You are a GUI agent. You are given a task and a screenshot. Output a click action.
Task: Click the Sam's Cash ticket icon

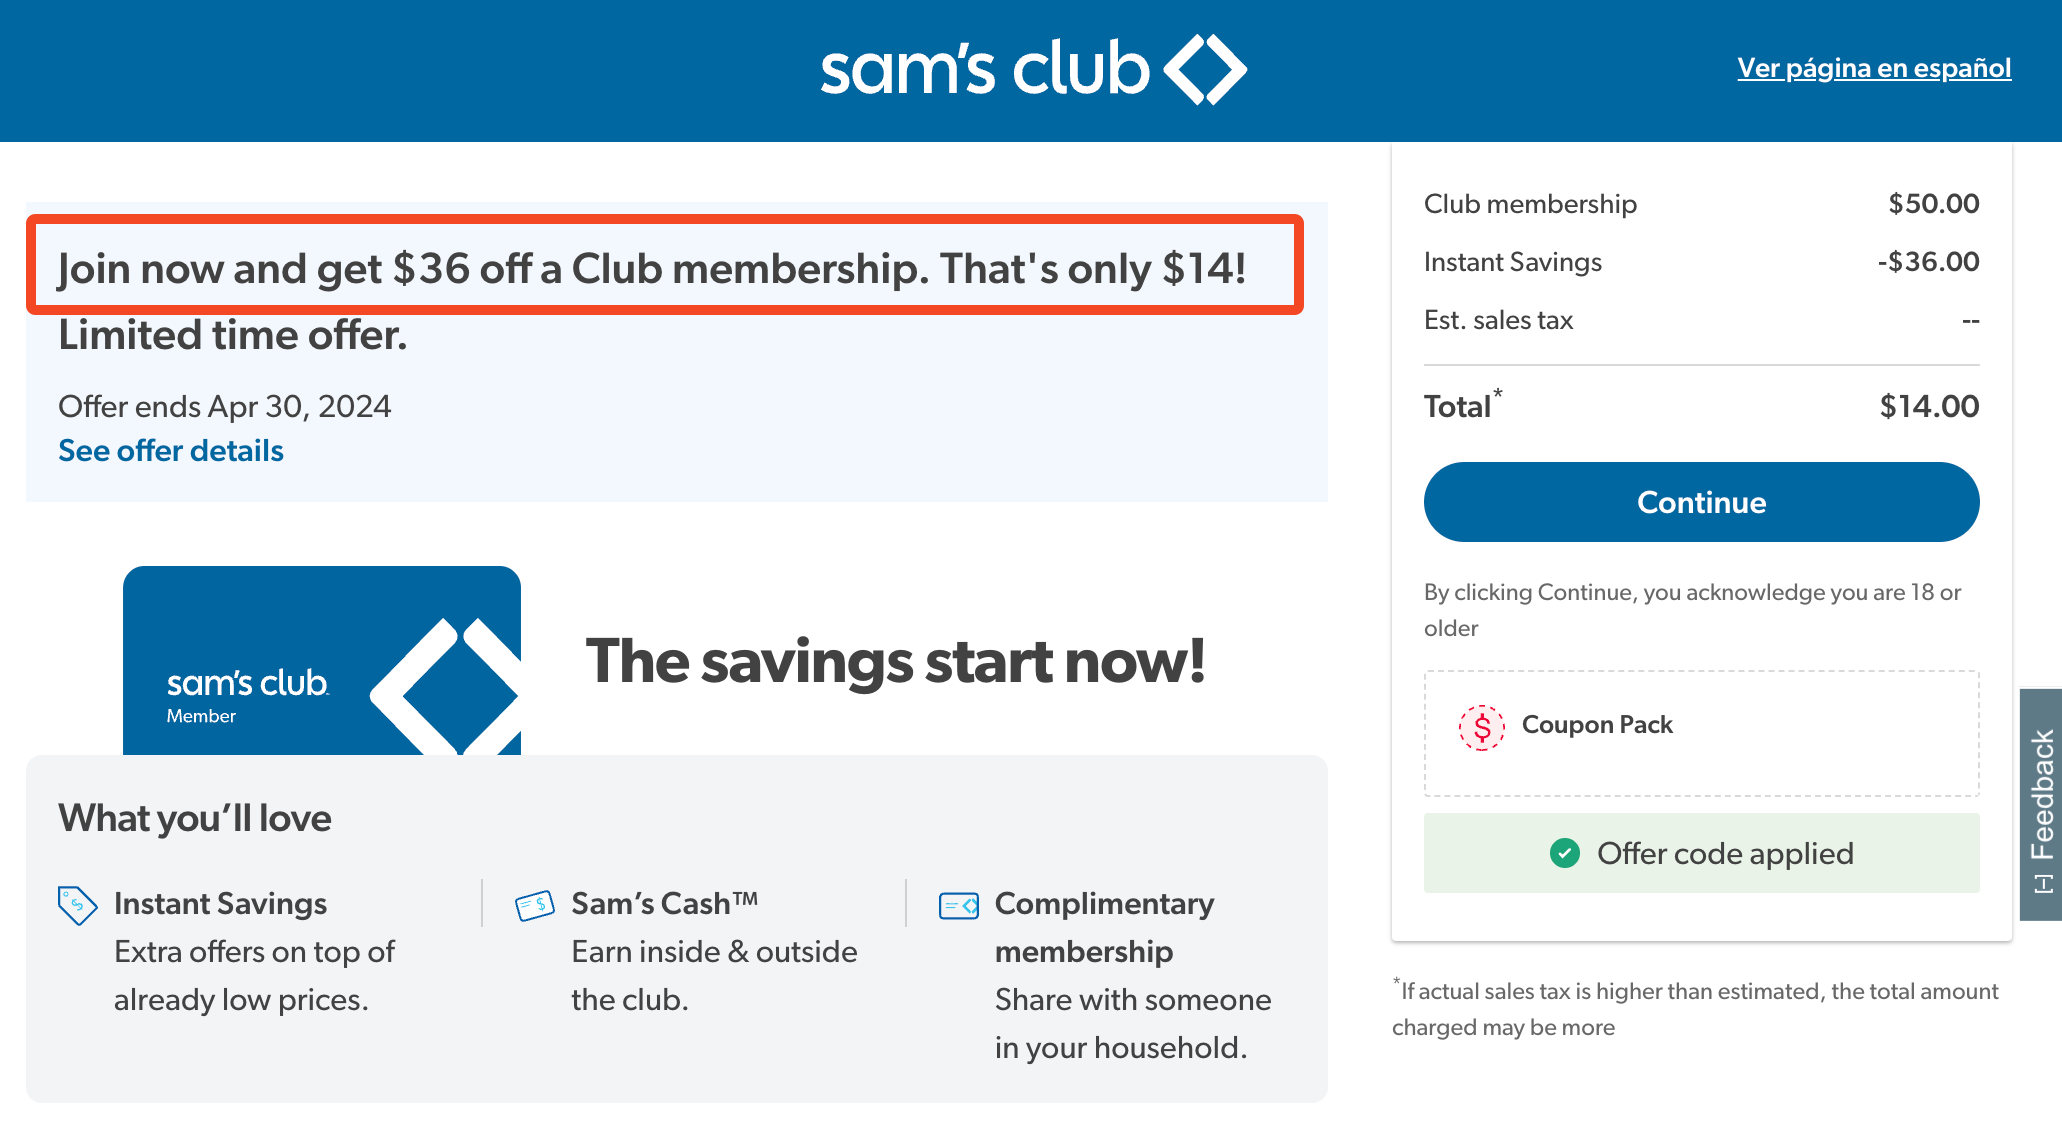(x=532, y=904)
